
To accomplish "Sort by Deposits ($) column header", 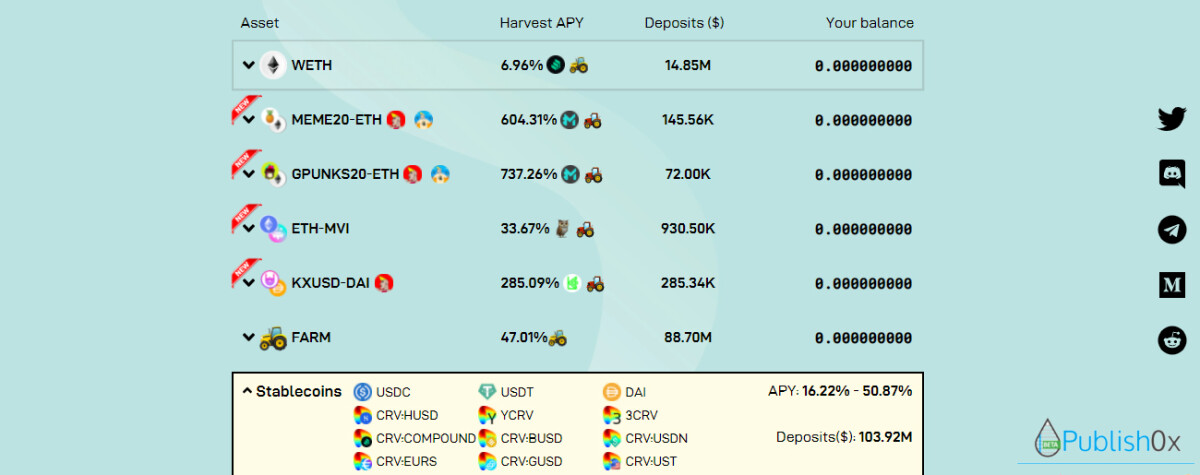I will 684,23.
